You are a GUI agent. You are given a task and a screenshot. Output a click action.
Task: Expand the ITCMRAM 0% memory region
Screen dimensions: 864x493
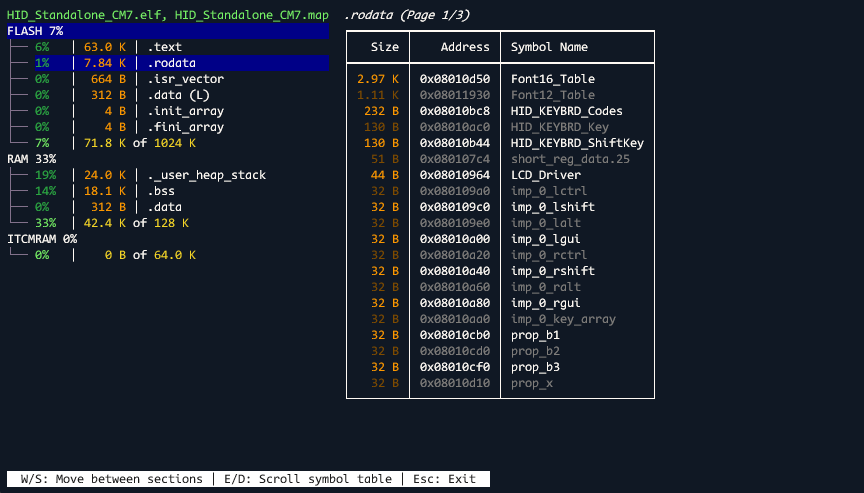coord(42,239)
